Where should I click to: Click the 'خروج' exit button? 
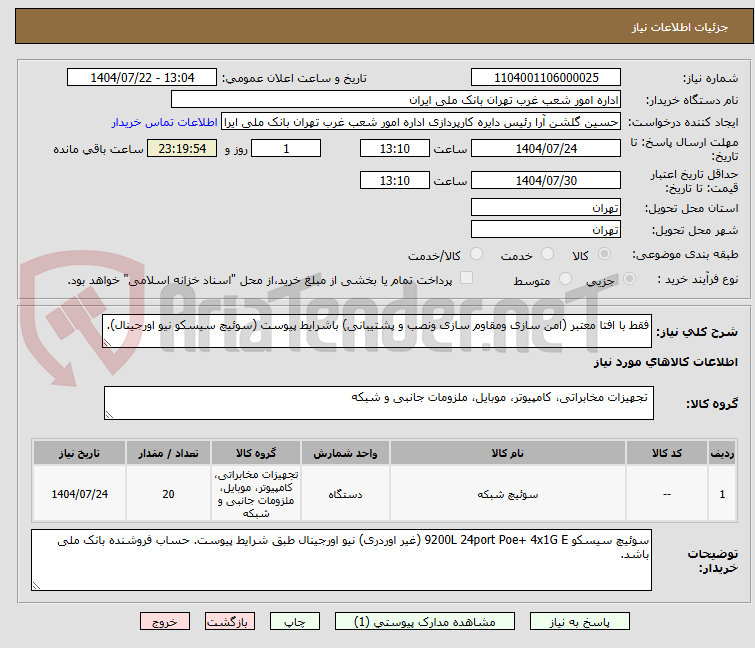tap(165, 622)
